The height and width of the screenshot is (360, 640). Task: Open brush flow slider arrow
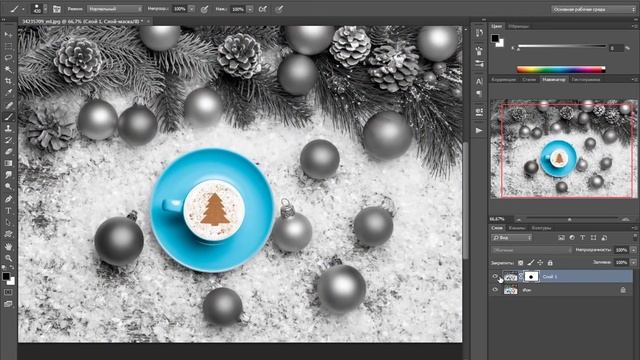coord(250,9)
